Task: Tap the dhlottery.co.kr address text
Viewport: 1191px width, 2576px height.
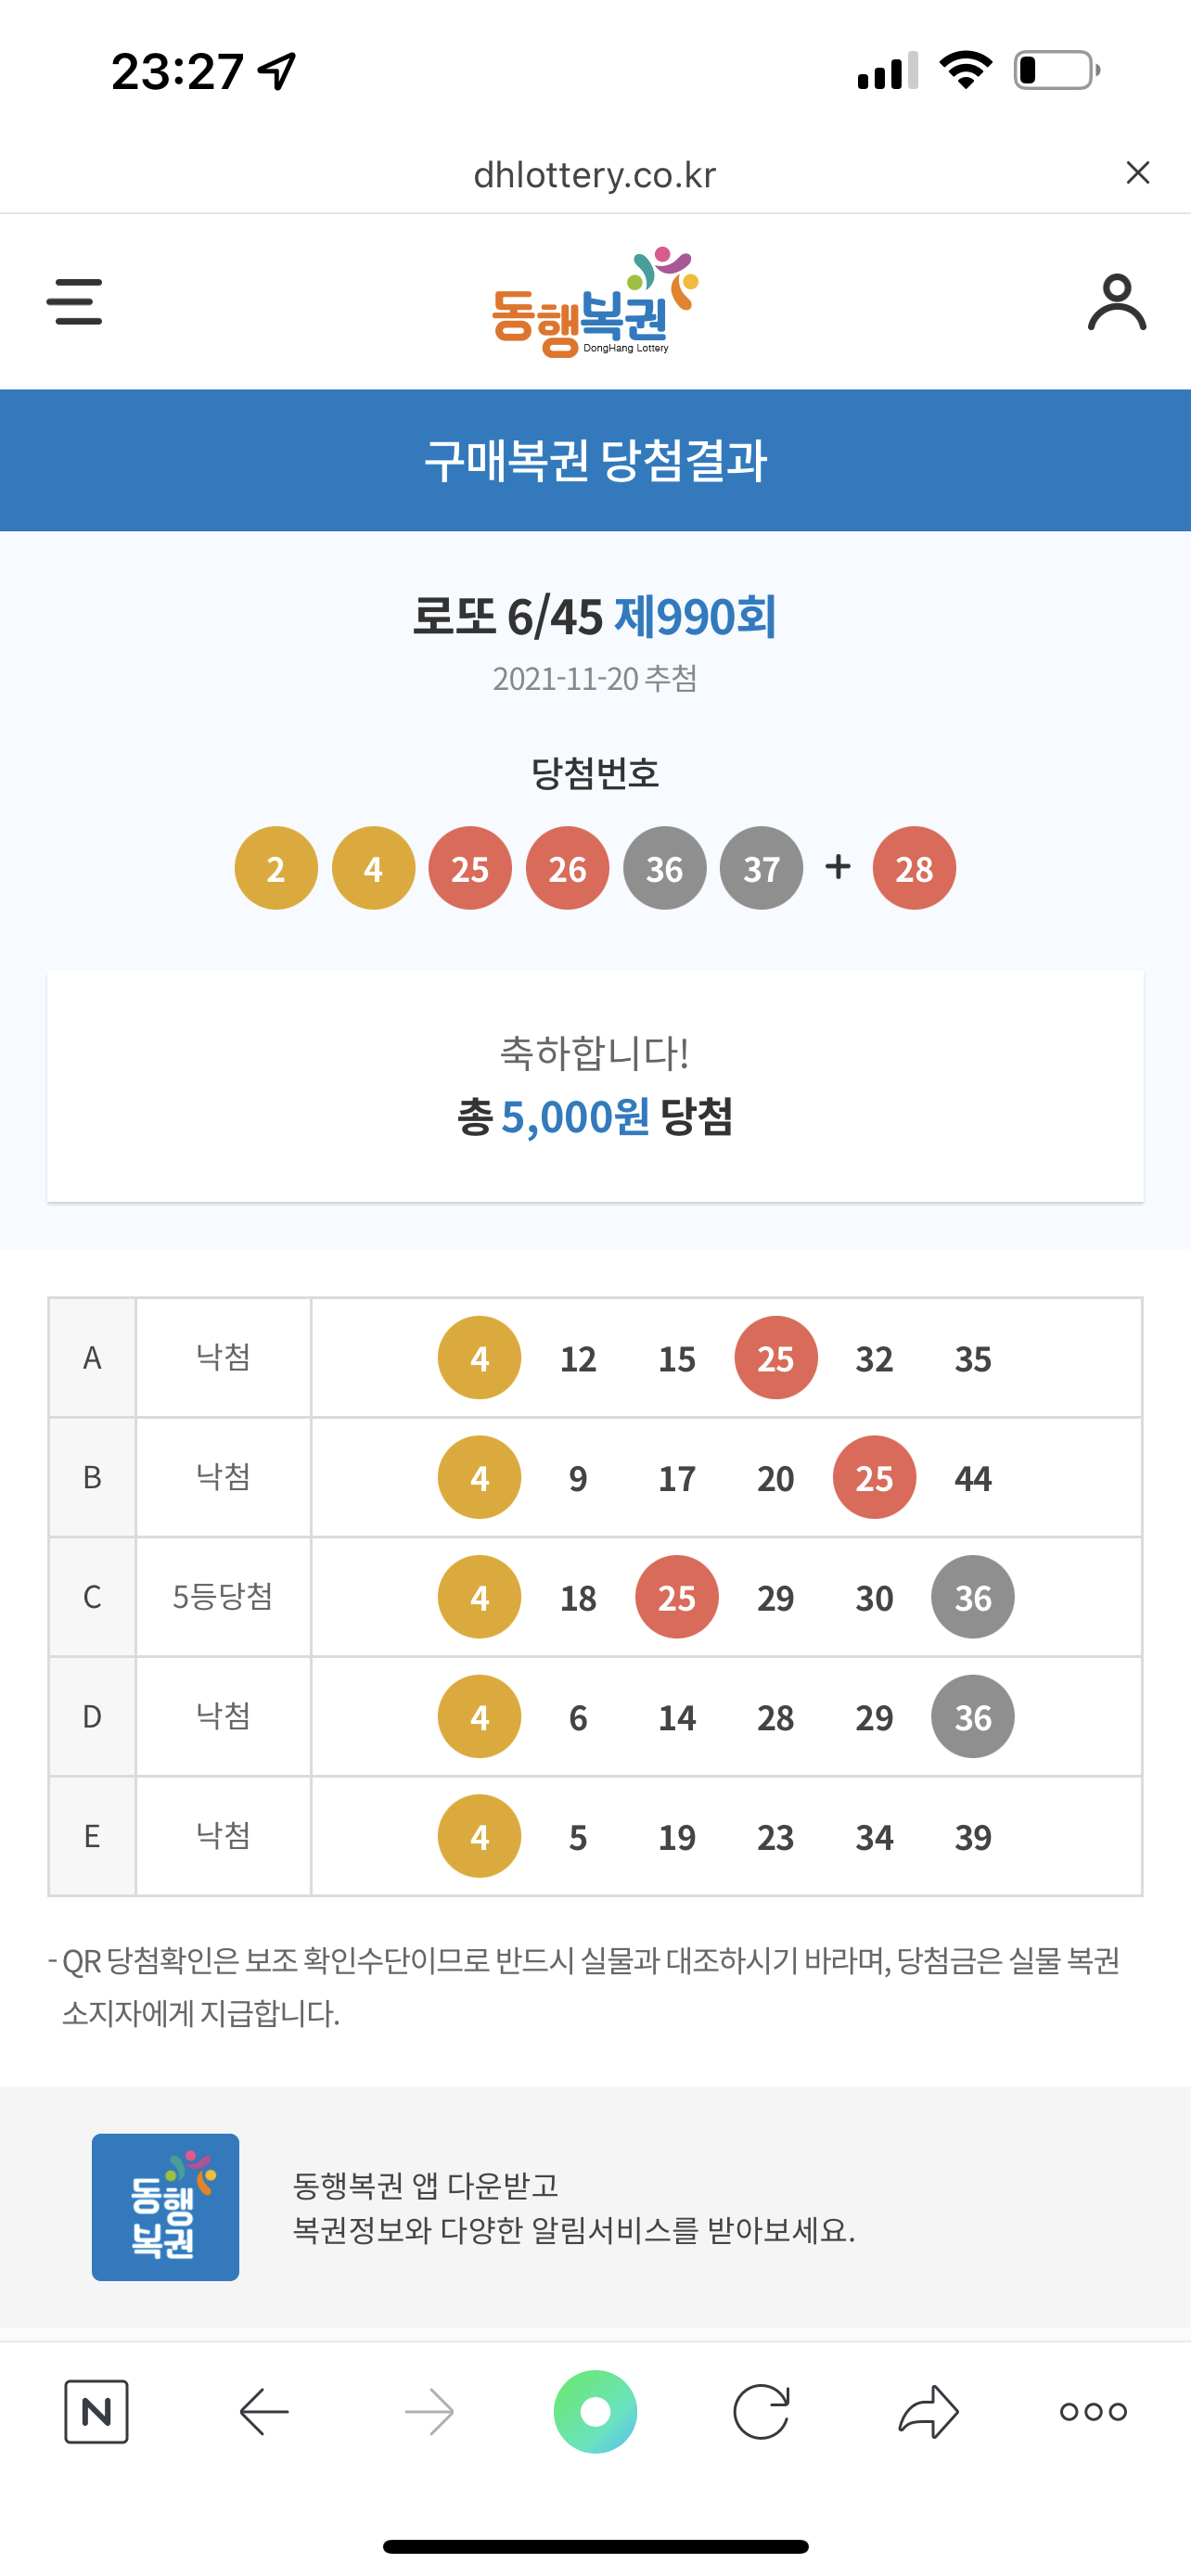Action: 595,175
